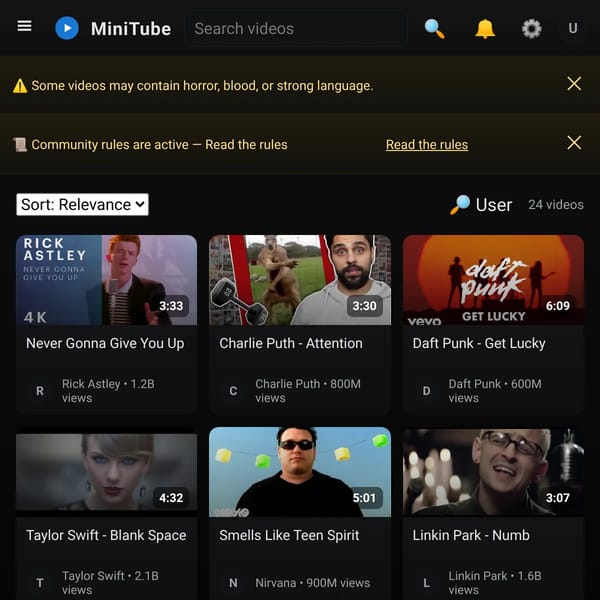The width and height of the screenshot is (600, 600).
Task: Click "Linkin Park • 1.6B views" text
Action: click(x=495, y=583)
